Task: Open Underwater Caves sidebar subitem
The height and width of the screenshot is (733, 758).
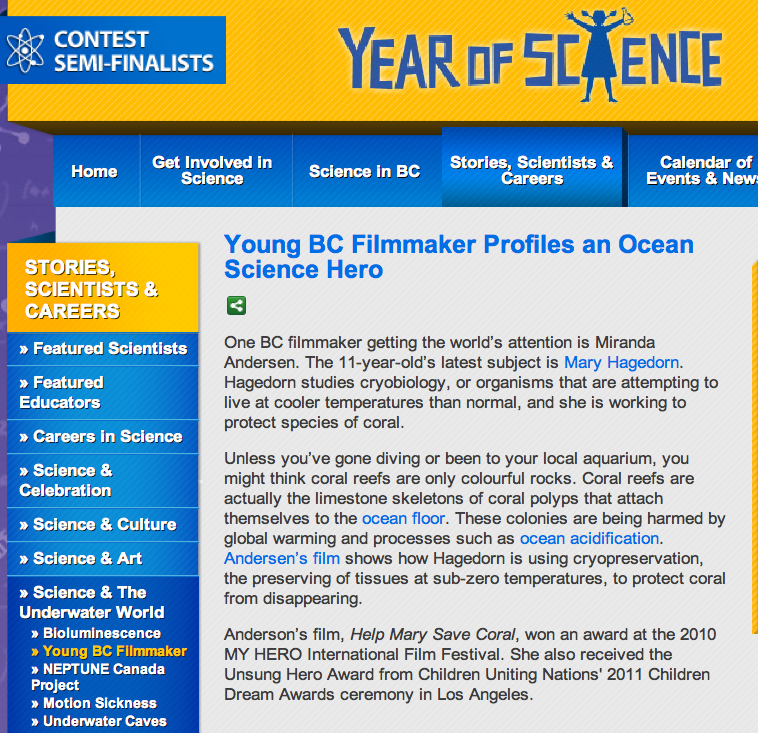Action: (x=105, y=721)
